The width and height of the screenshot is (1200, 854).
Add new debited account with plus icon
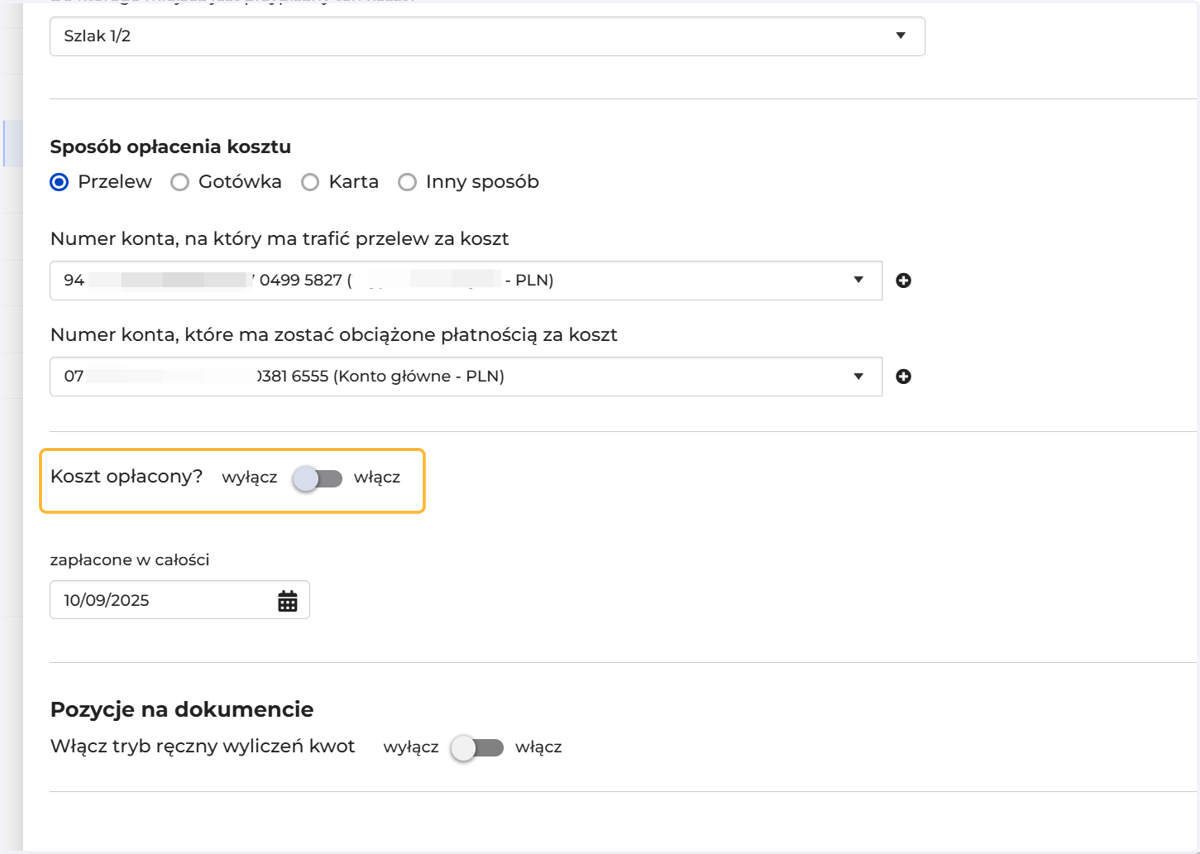coord(903,377)
